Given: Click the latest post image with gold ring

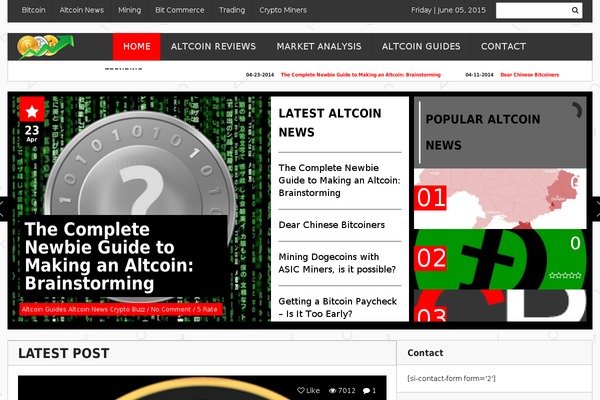Looking at the screenshot, I should (202, 388).
